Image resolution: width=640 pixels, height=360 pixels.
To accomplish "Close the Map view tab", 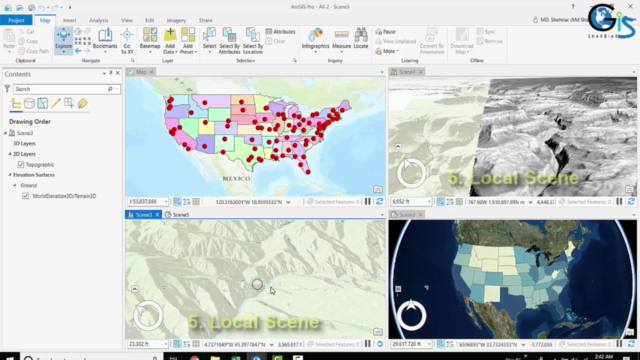I will pos(151,72).
